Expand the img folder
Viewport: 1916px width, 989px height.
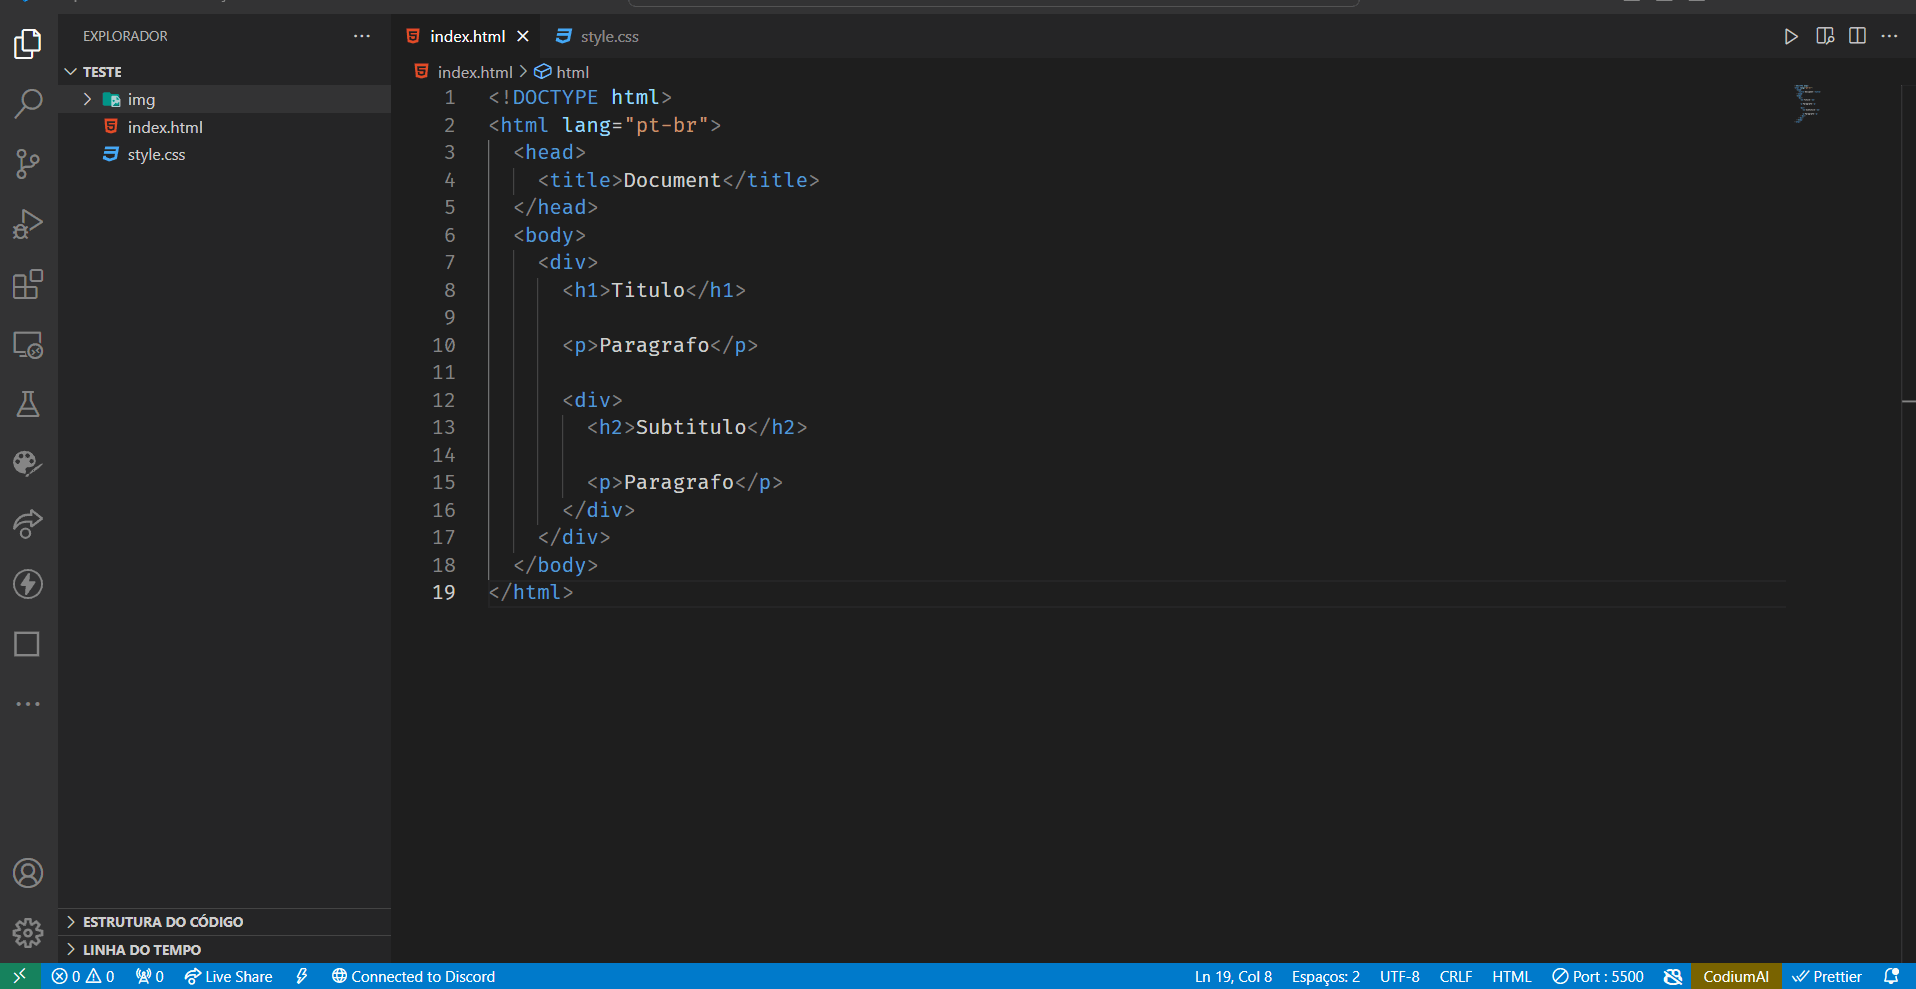[224, 99]
